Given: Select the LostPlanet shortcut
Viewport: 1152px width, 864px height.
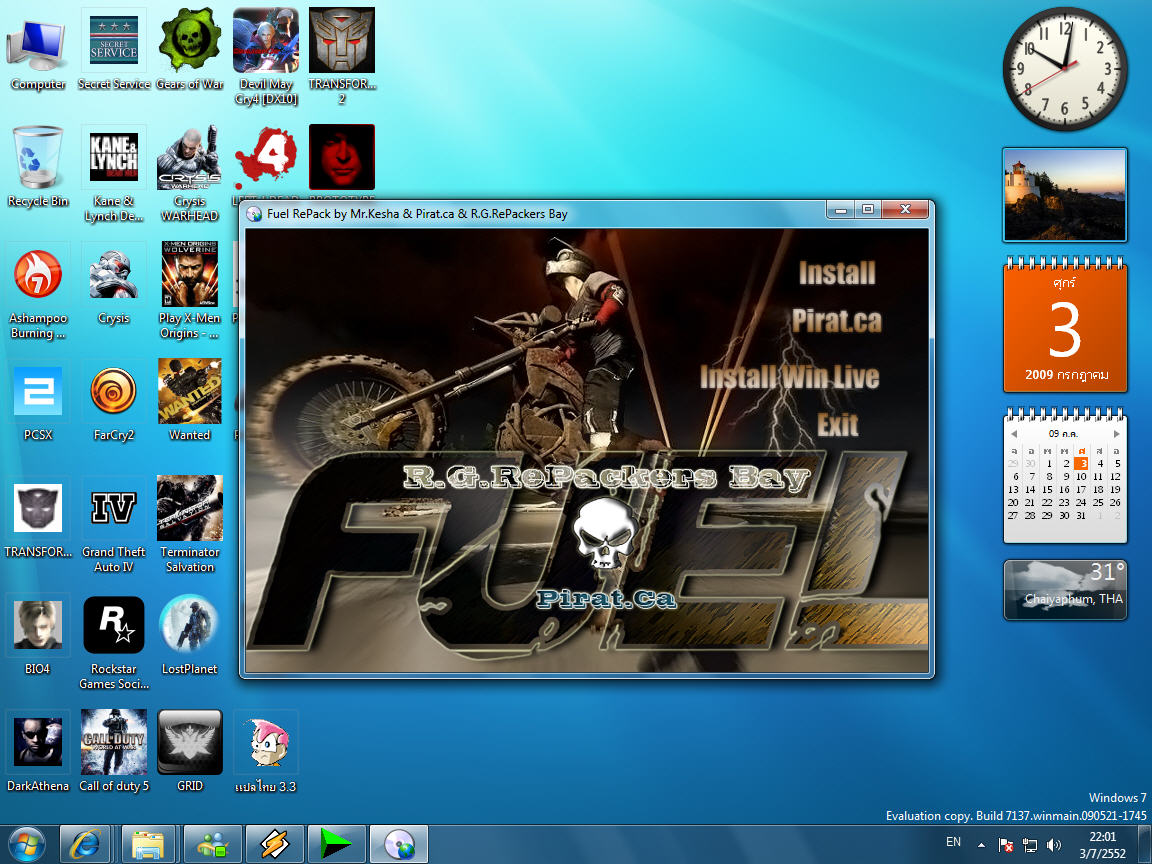Looking at the screenshot, I should (190, 624).
